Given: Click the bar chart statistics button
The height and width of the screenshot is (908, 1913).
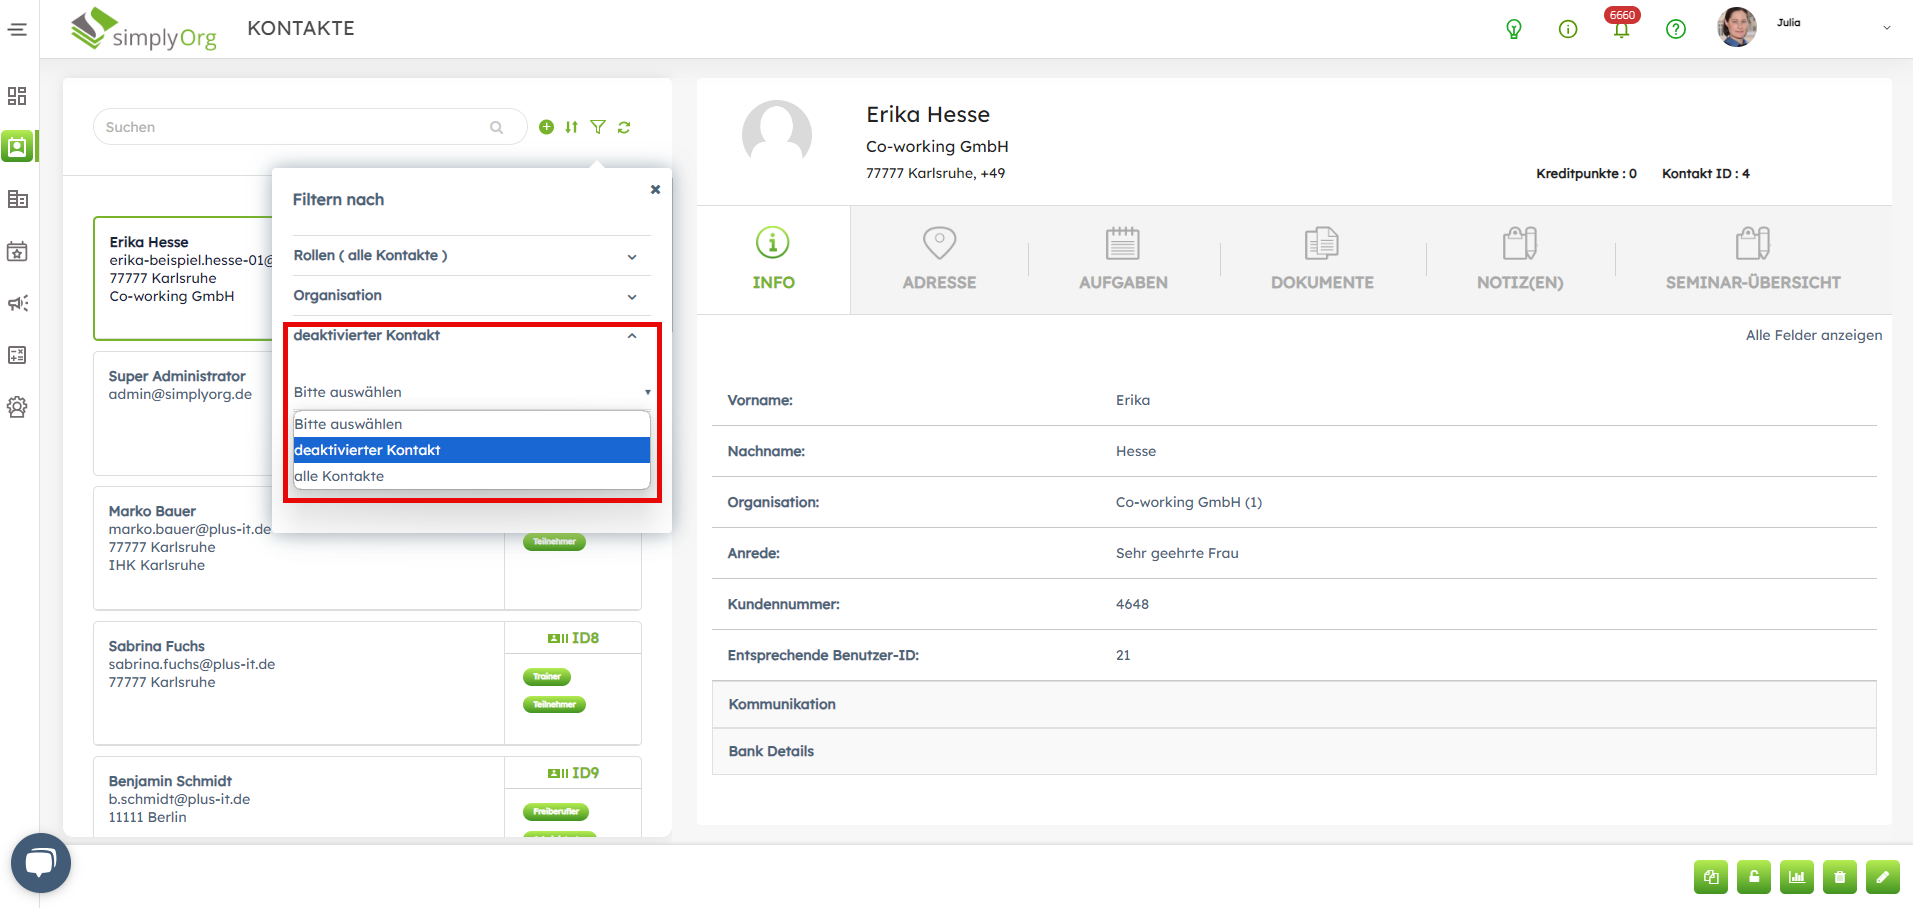Looking at the screenshot, I should (1796, 877).
